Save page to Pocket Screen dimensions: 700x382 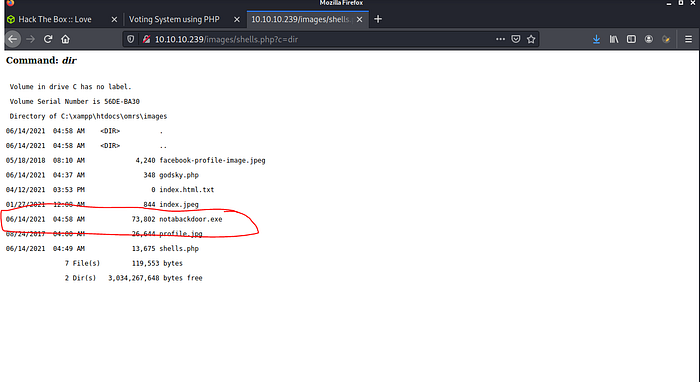(516, 39)
